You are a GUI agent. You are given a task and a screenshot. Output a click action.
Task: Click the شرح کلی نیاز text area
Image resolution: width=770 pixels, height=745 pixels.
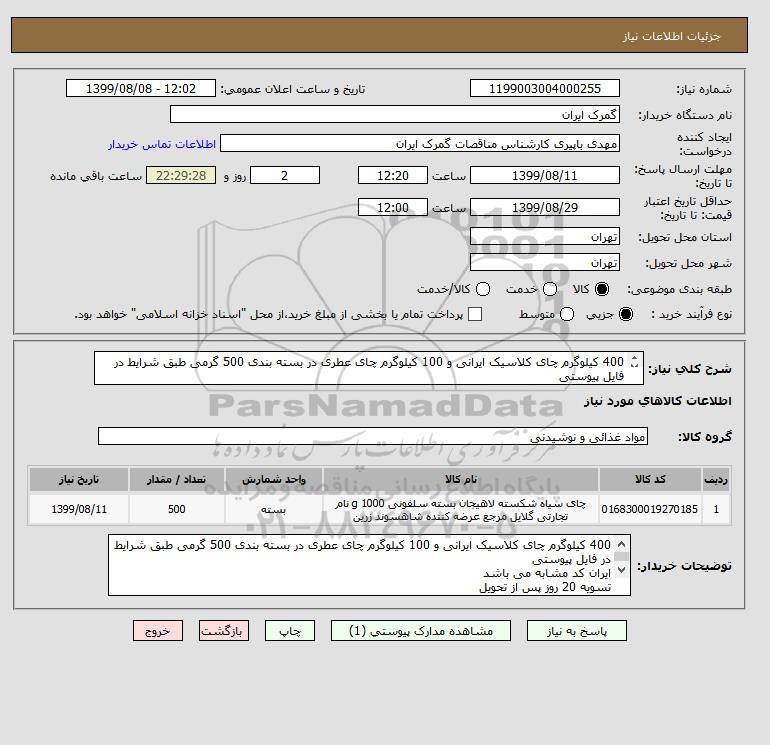[x=368, y=368]
